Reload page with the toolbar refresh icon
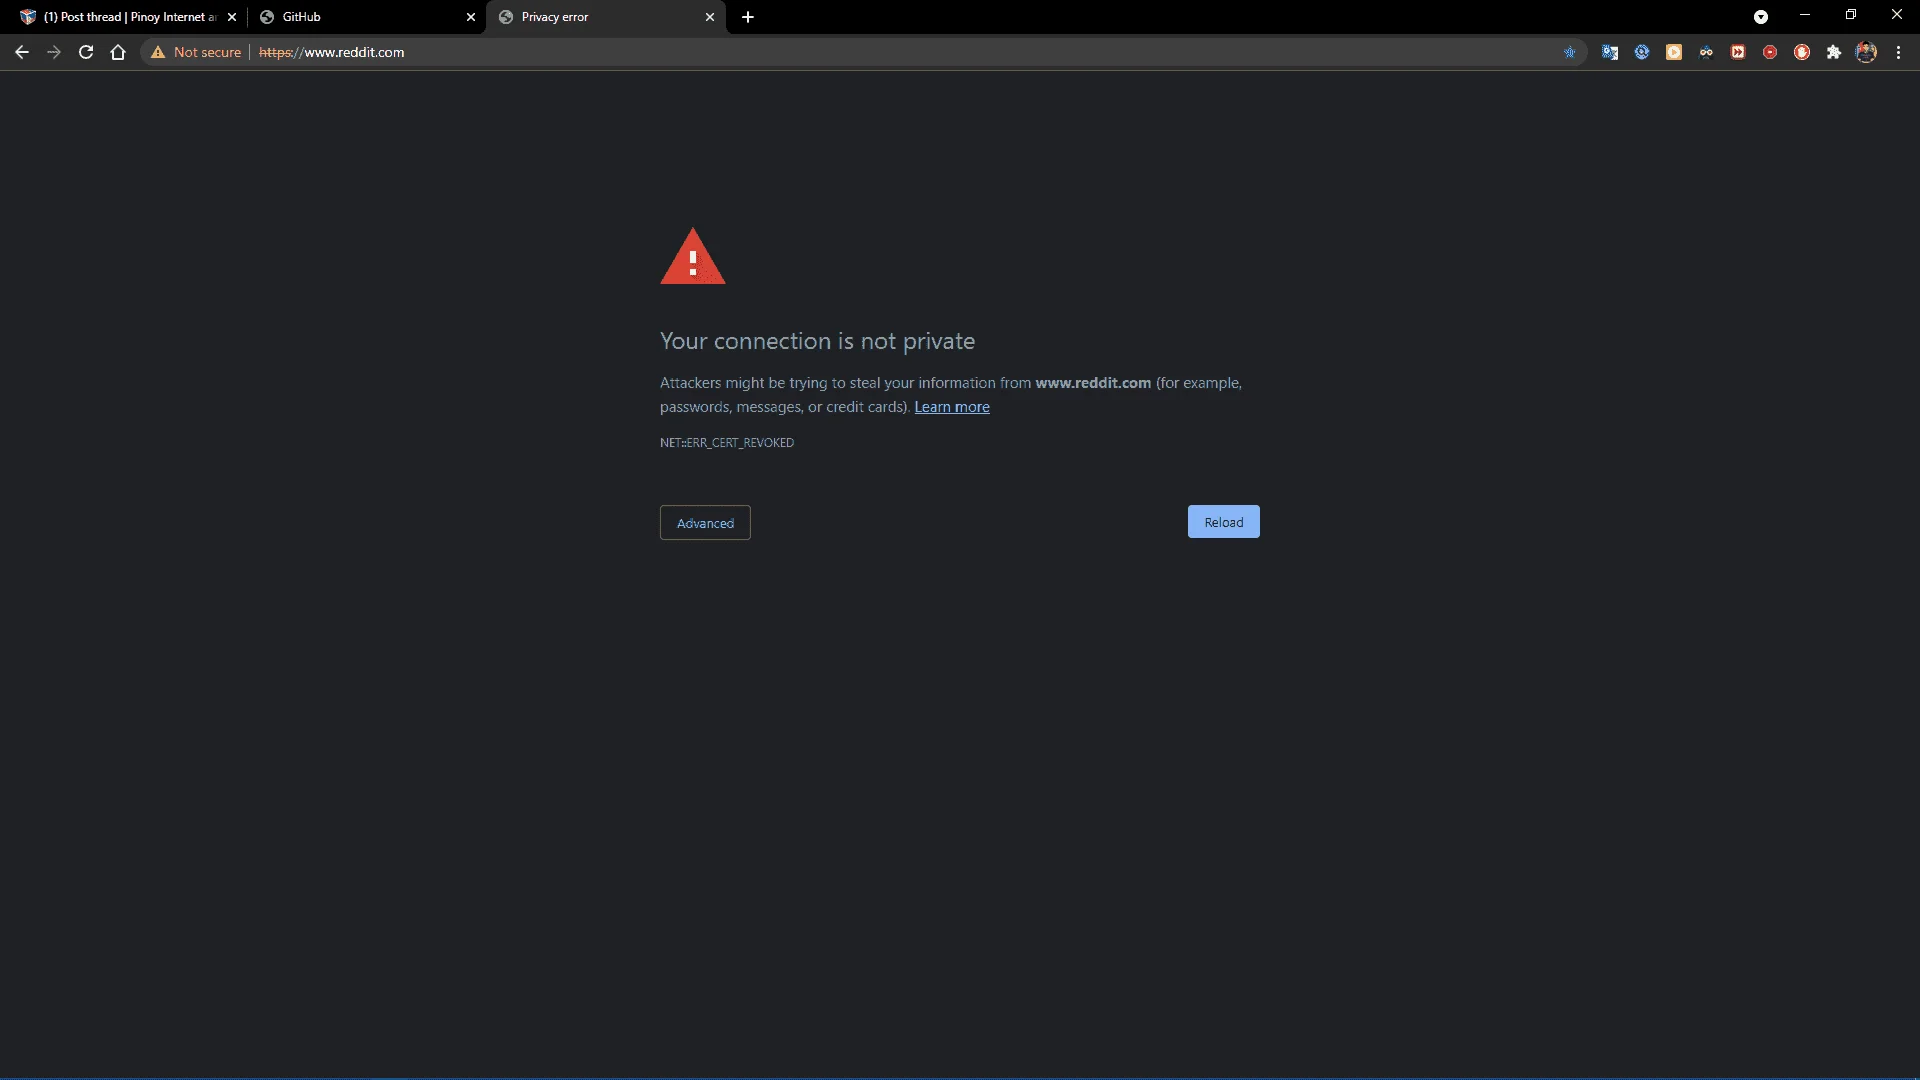The height and width of the screenshot is (1080, 1920). click(x=86, y=52)
